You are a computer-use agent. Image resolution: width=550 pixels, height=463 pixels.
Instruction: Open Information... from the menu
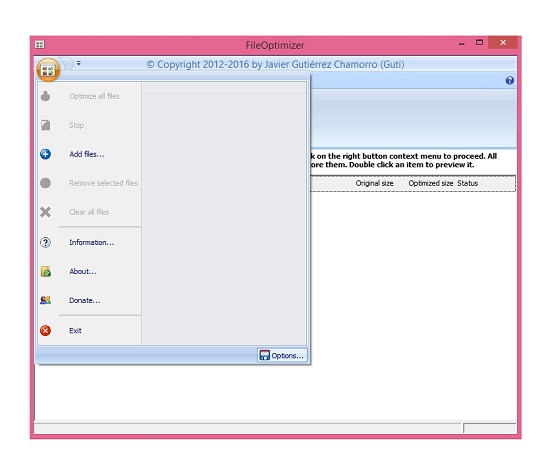coord(92,242)
